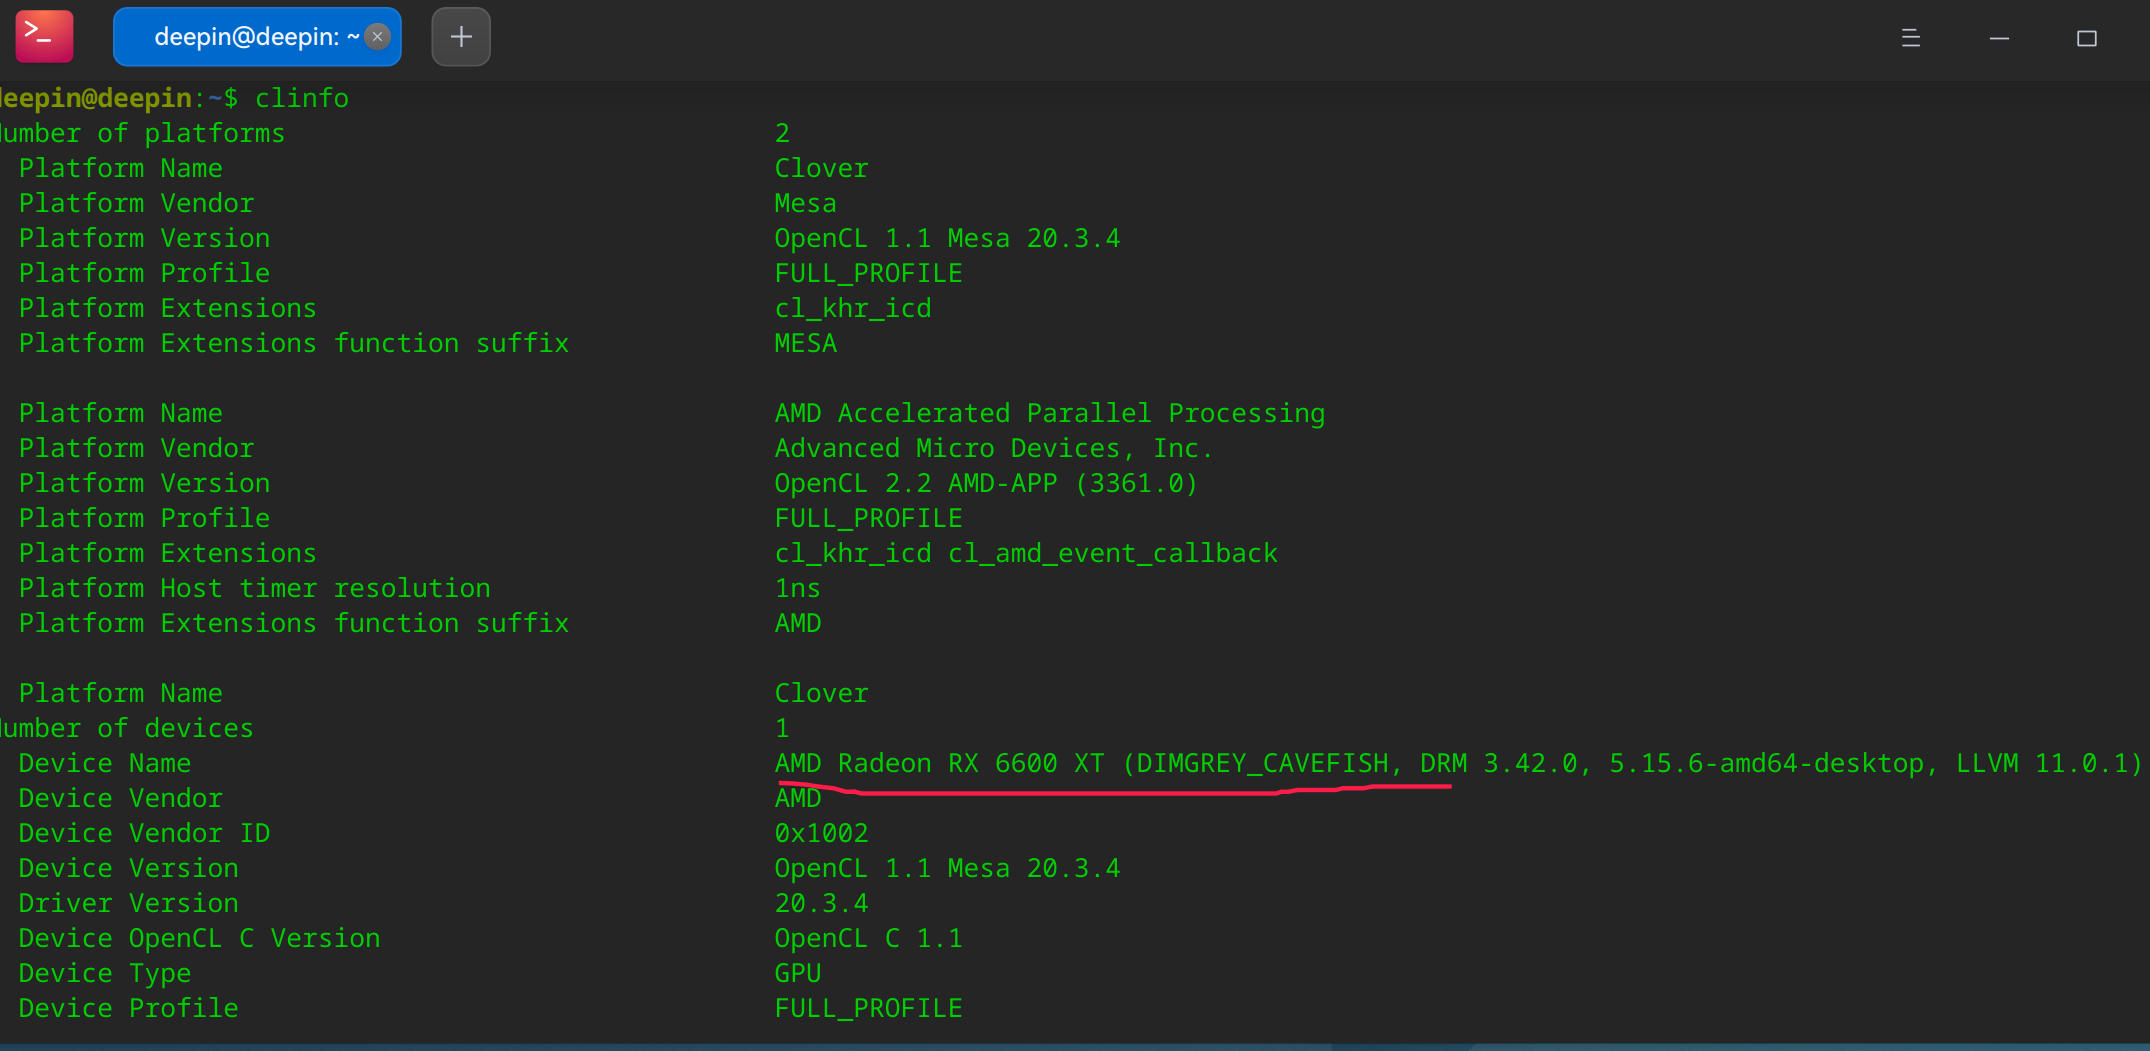Close the deepin@deepin tab

378,37
